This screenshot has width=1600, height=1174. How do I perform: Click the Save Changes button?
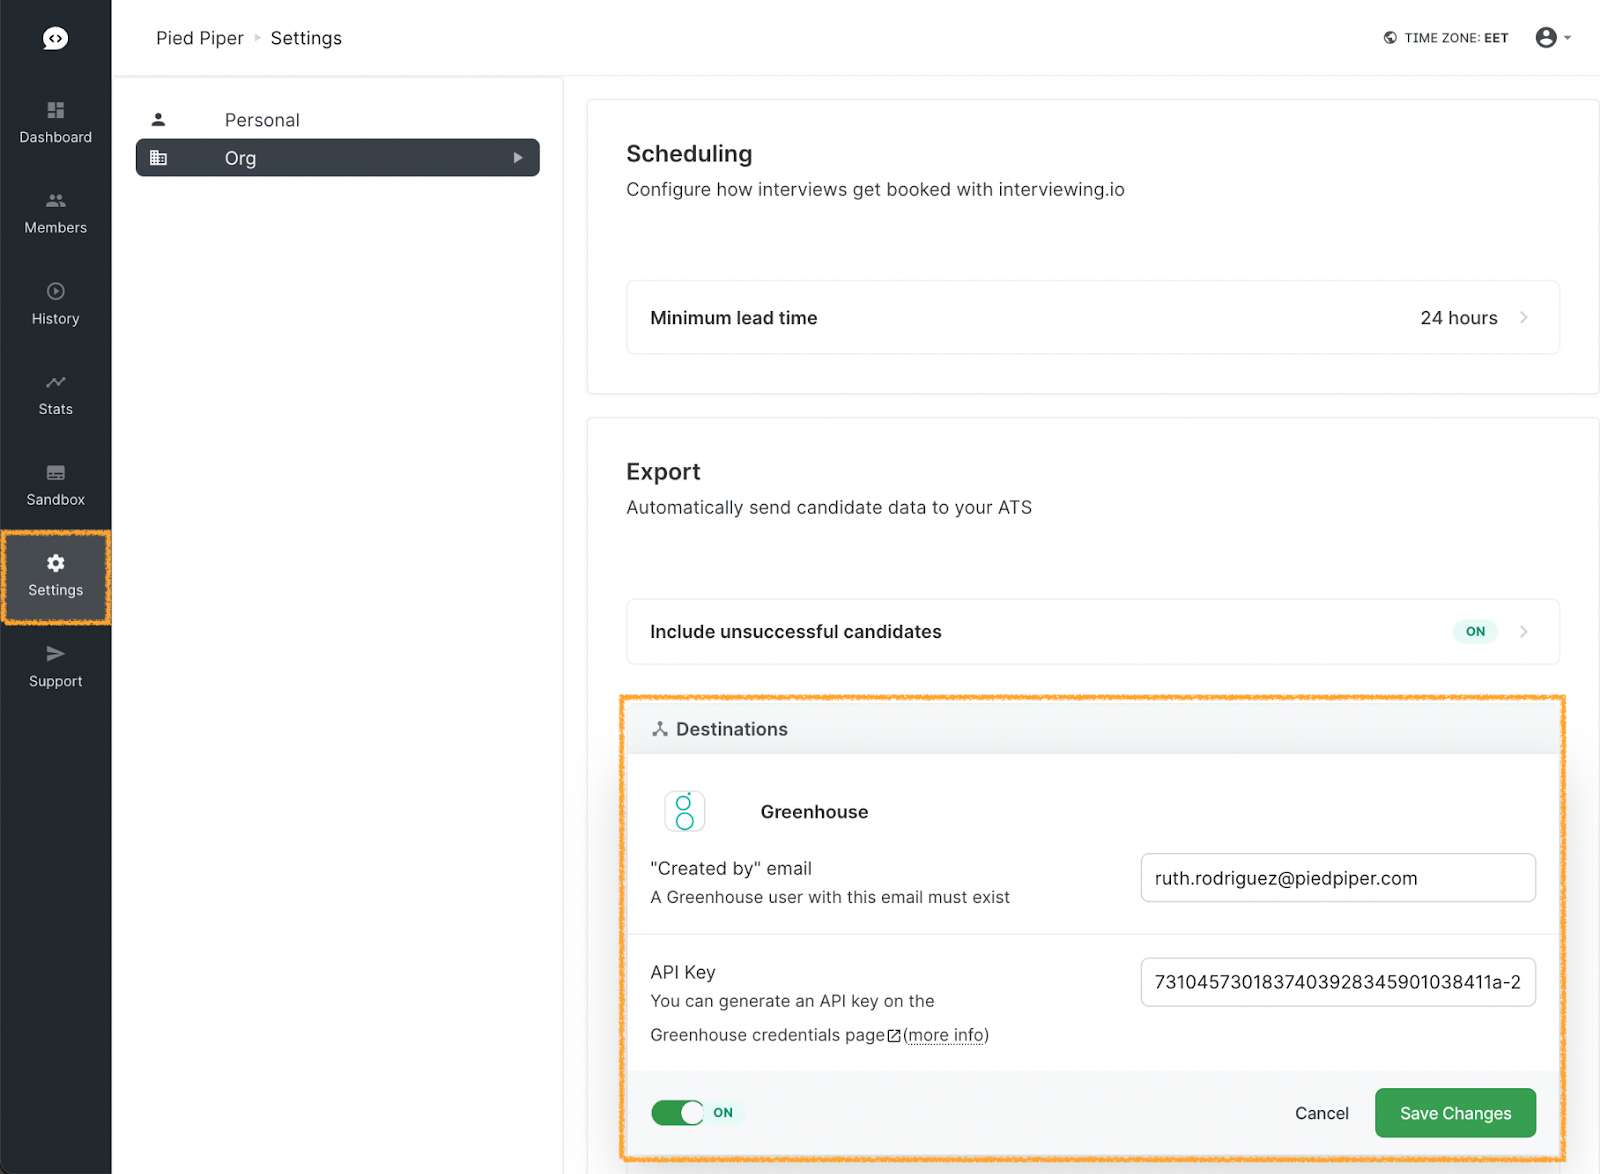click(1455, 1113)
